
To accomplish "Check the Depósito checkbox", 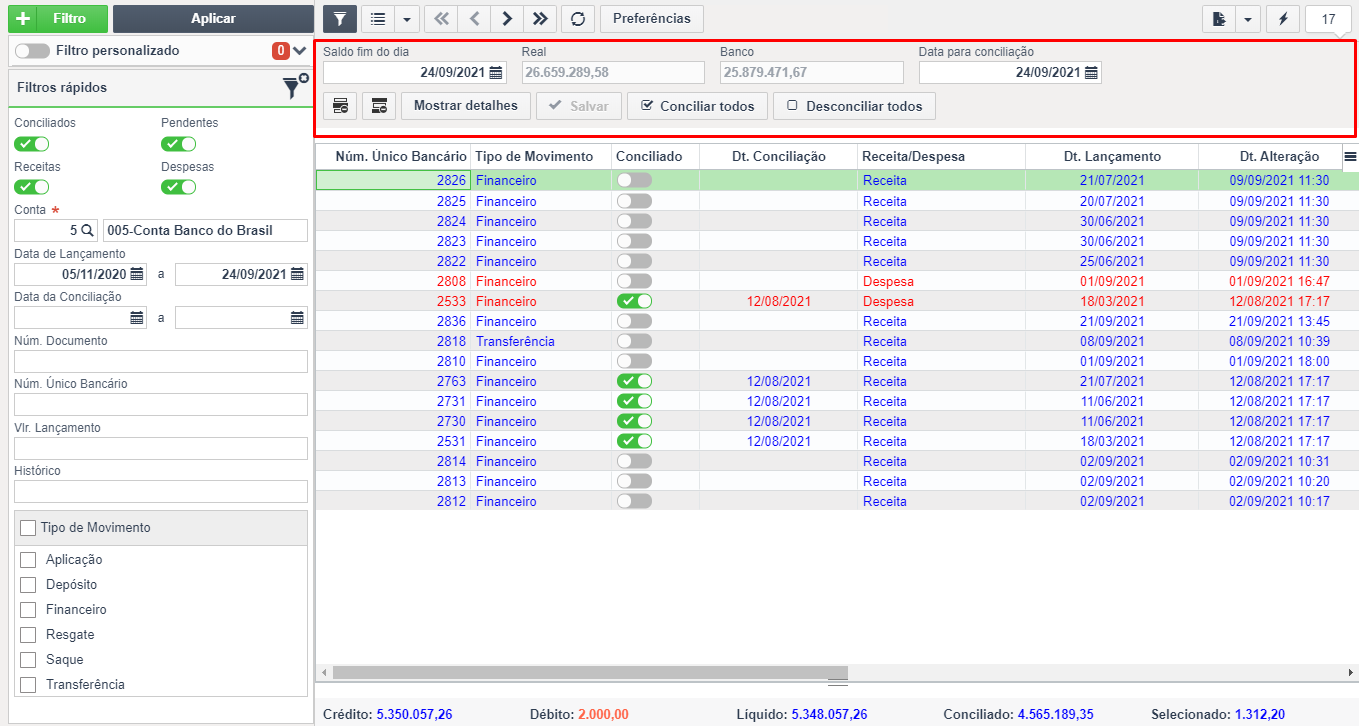I will tap(28, 585).
